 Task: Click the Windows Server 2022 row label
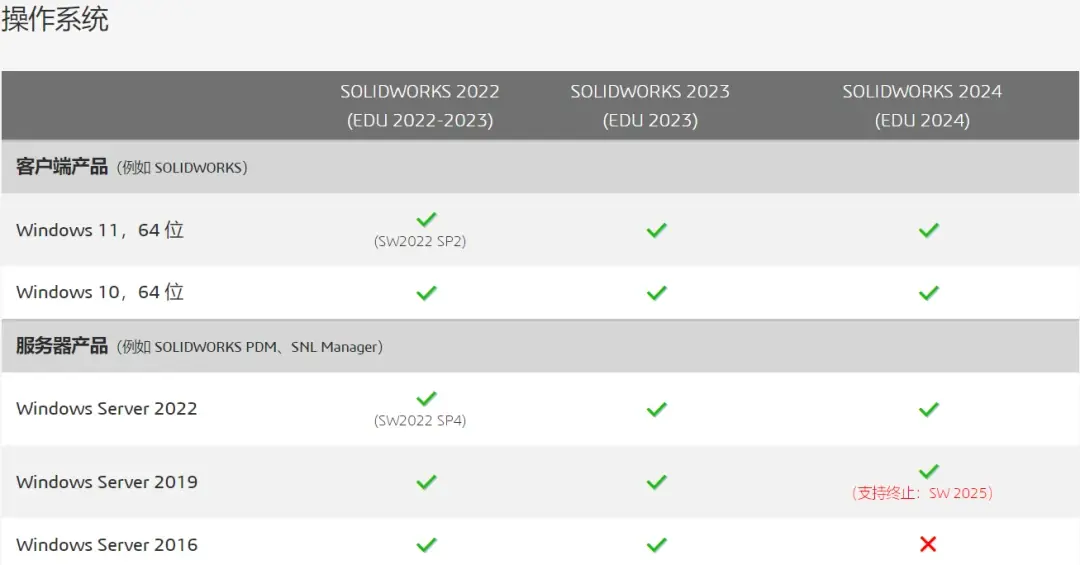107,409
